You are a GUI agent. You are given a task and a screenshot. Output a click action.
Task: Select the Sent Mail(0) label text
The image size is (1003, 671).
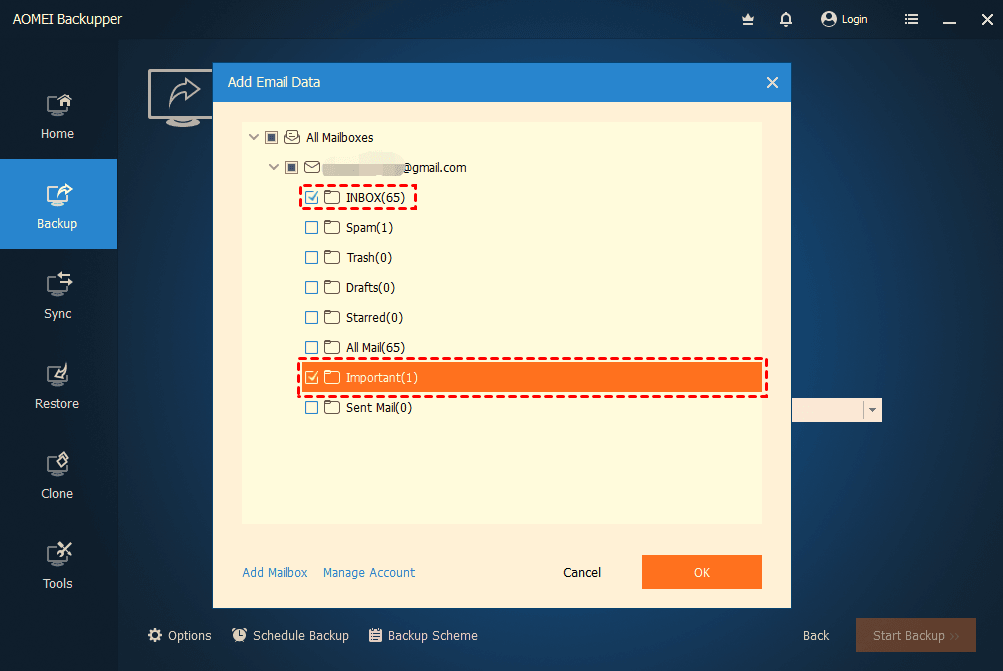[x=379, y=408]
